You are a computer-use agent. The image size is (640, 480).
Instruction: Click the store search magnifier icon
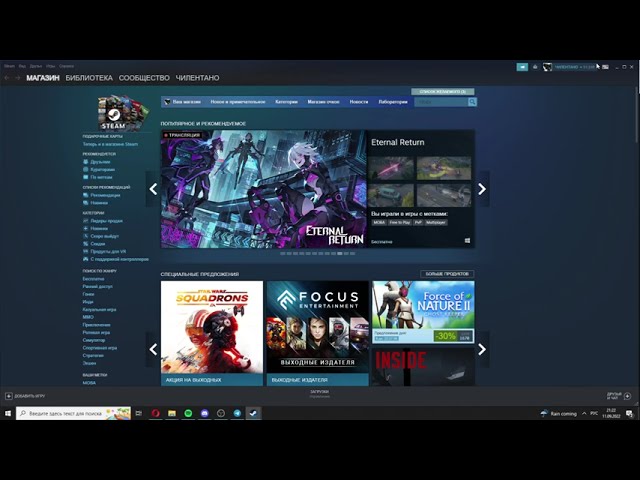(x=472, y=102)
